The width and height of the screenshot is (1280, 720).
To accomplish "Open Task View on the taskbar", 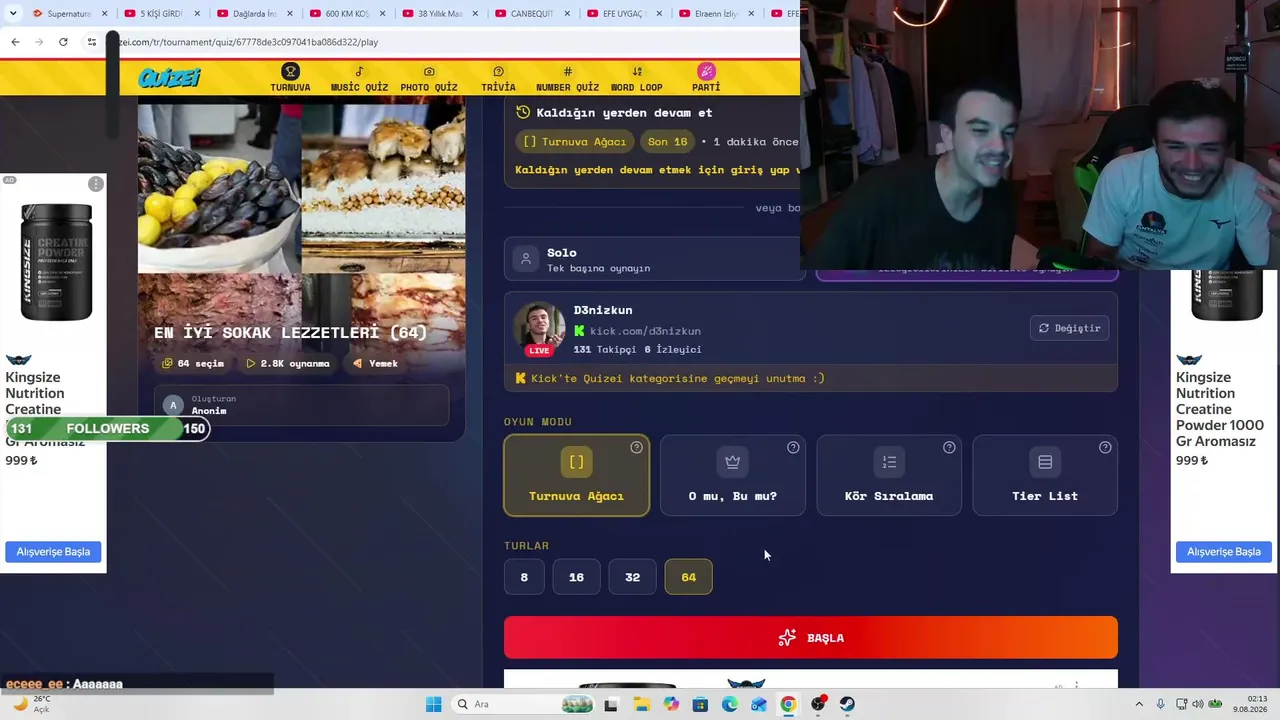I will [611, 704].
